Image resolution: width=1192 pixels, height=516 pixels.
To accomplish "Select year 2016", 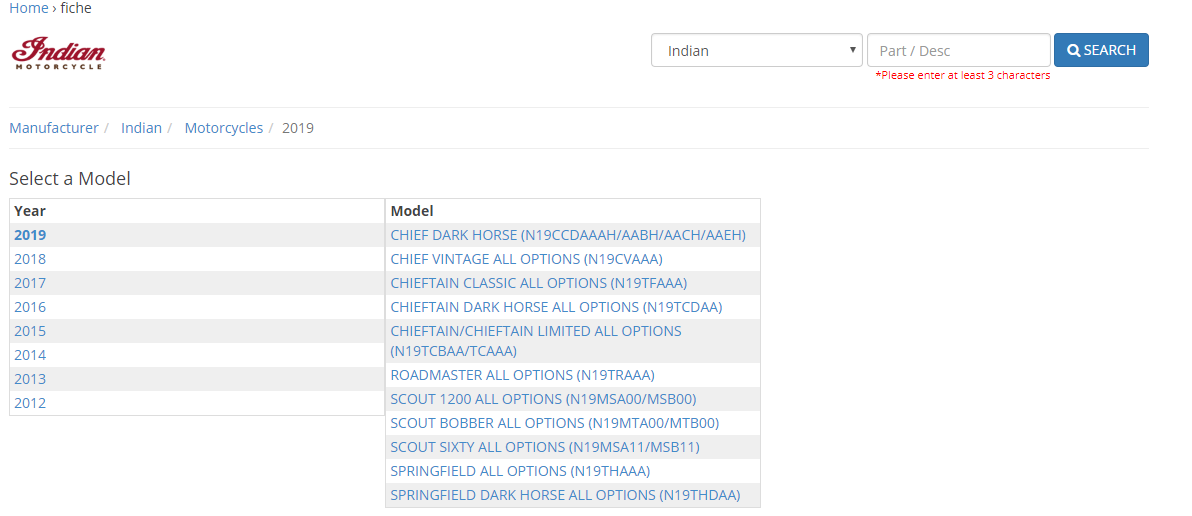I will point(30,307).
